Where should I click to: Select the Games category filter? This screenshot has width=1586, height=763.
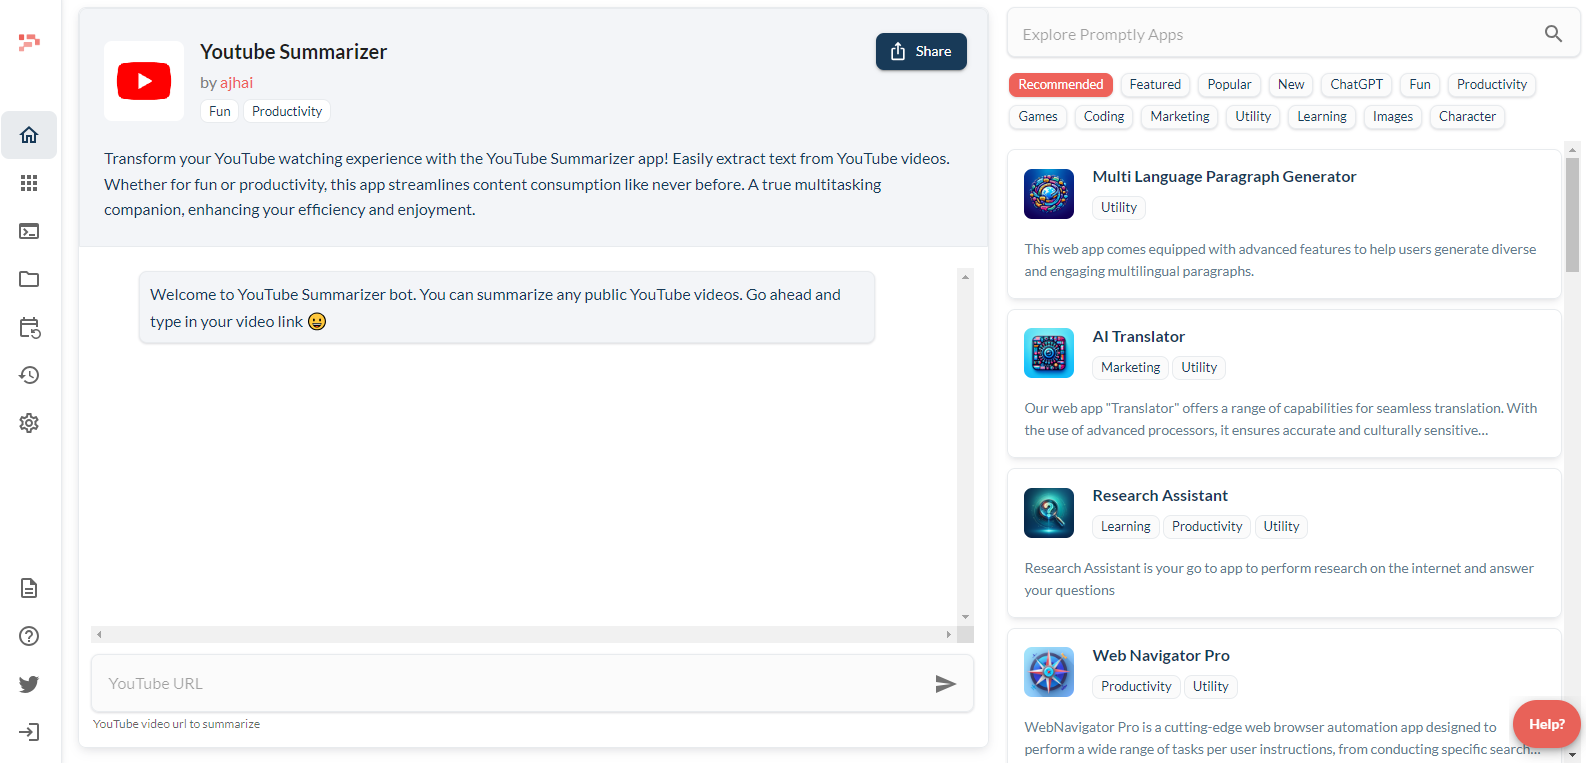(x=1038, y=117)
